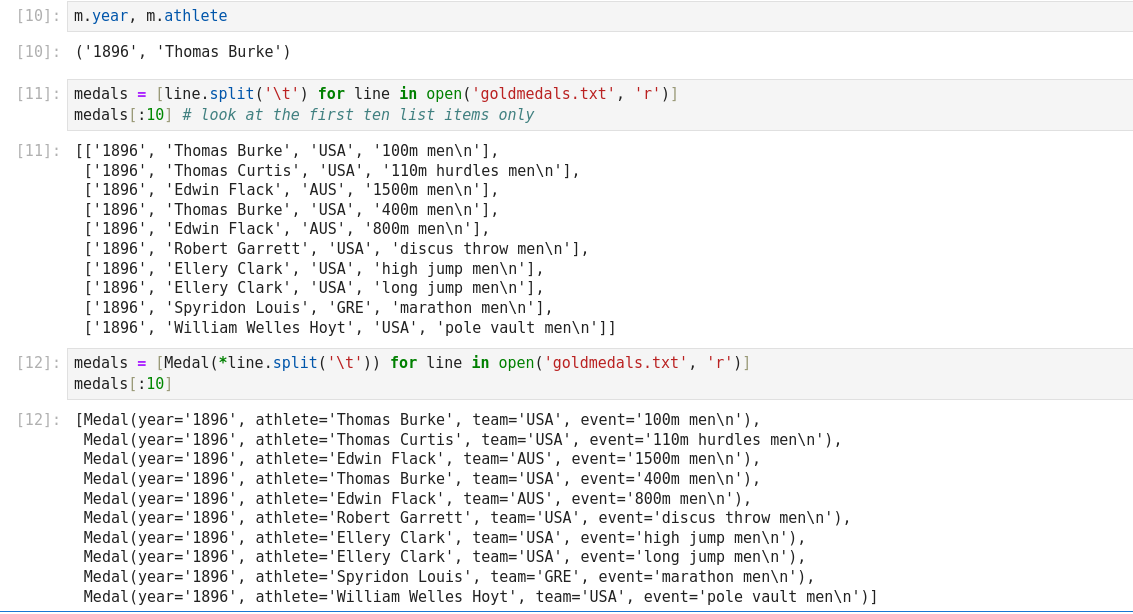Click the 'open' keyword in cell 12 code

coord(515,362)
